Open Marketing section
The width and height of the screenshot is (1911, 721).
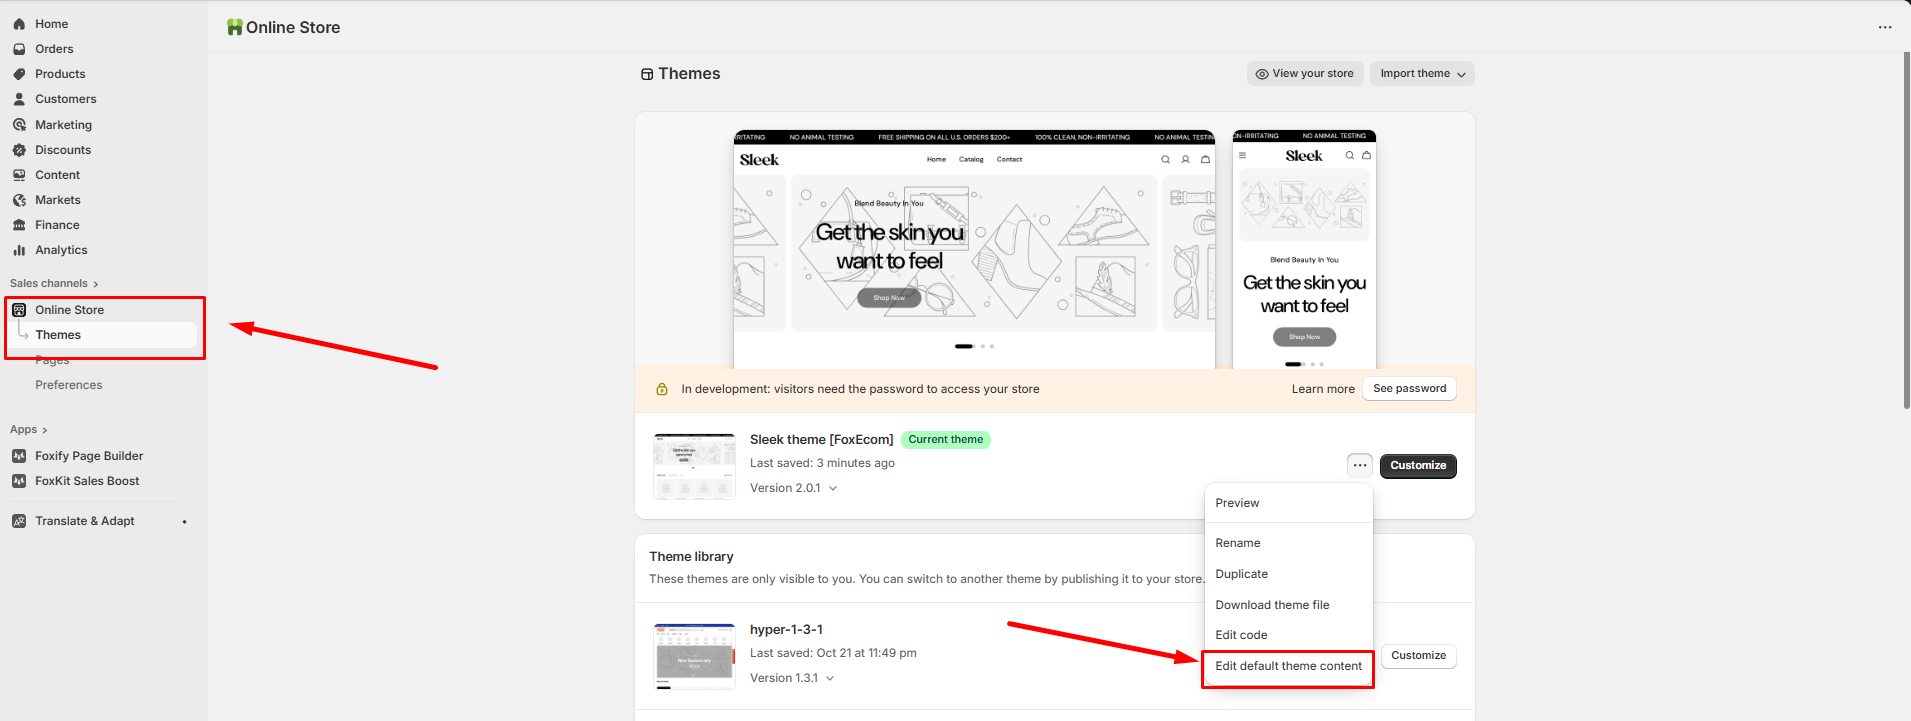(x=63, y=125)
